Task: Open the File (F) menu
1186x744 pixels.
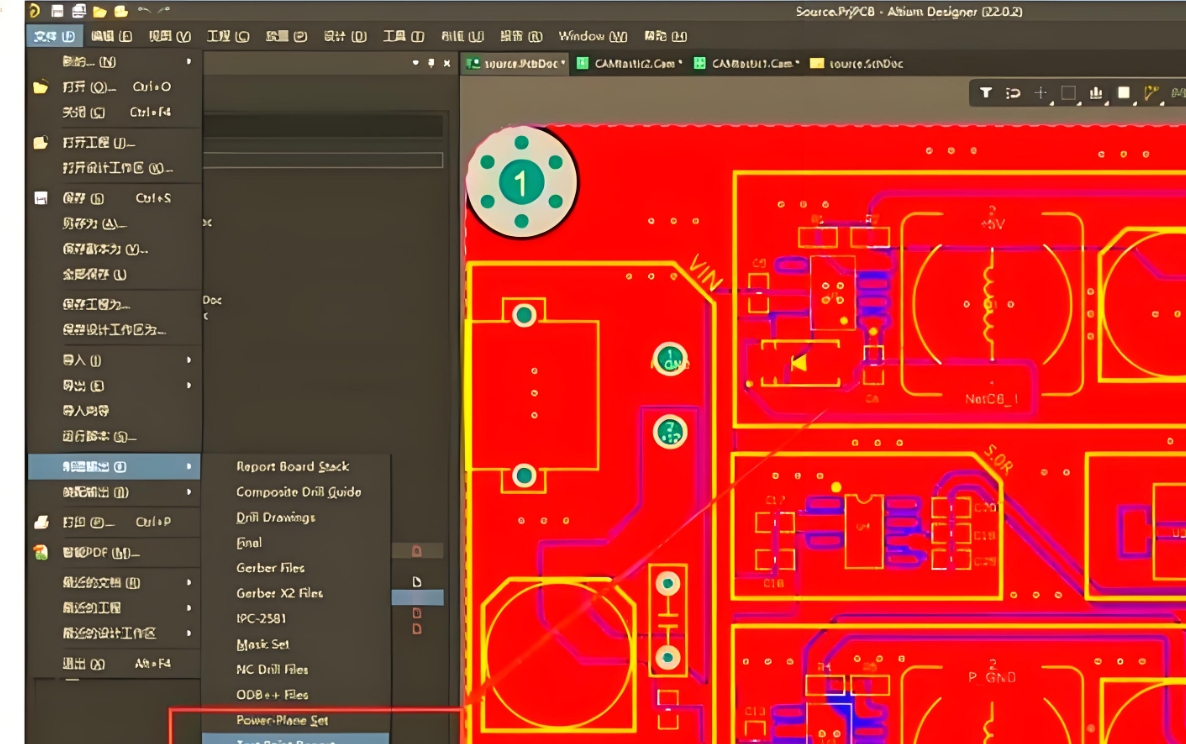Action: 54,36
